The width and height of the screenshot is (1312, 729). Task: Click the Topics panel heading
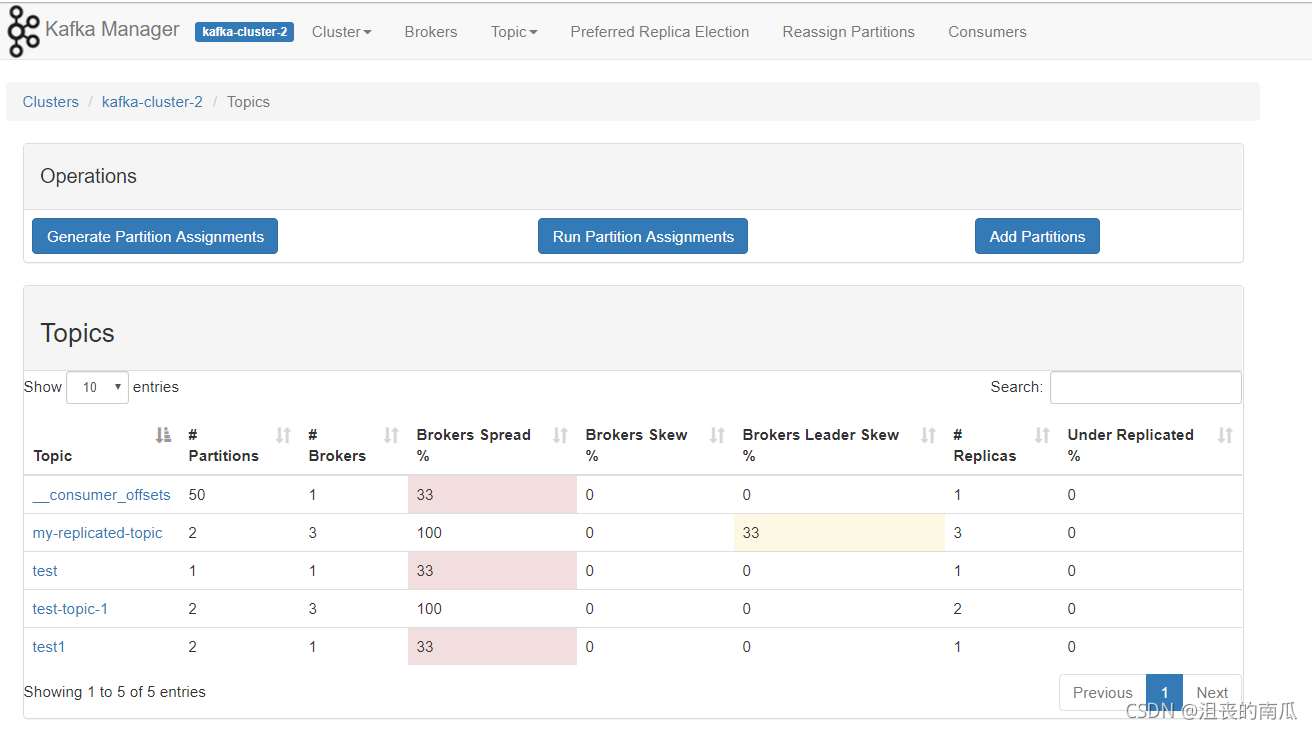coord(78,333)
